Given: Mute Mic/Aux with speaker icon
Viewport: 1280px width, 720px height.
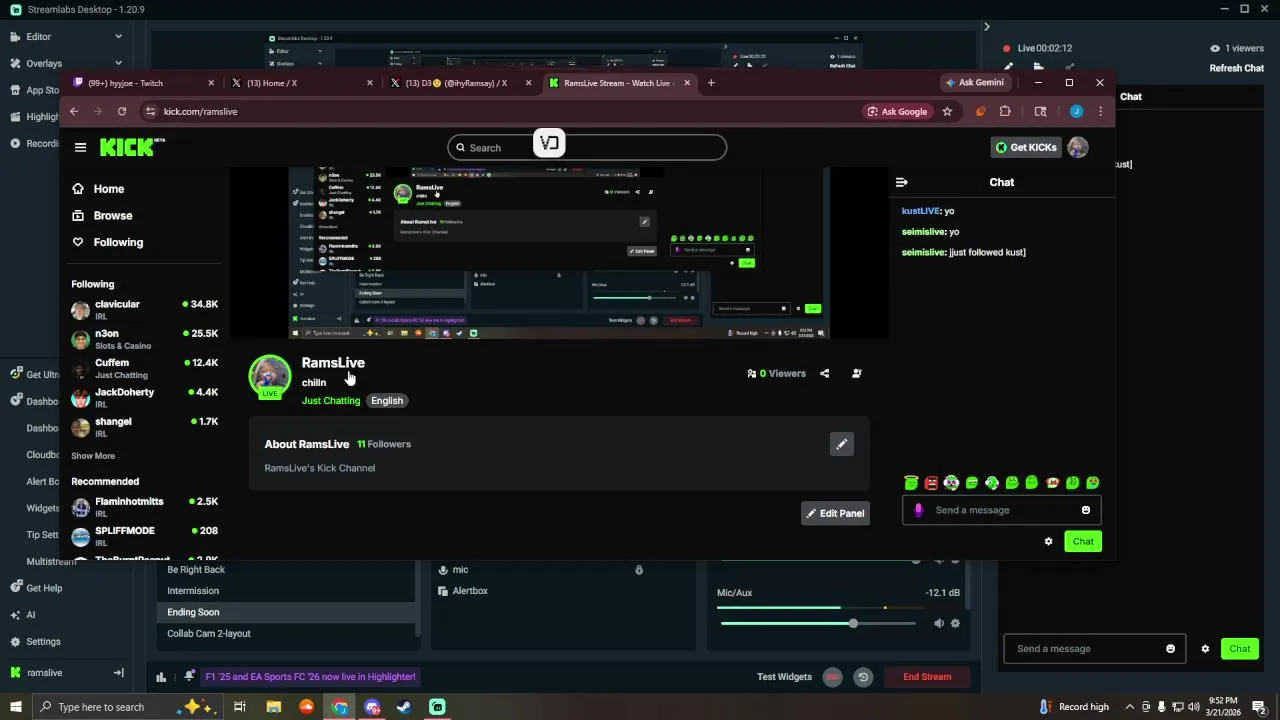Looking at the screenshot, I should pyautogui.click(x=938, y=624).
